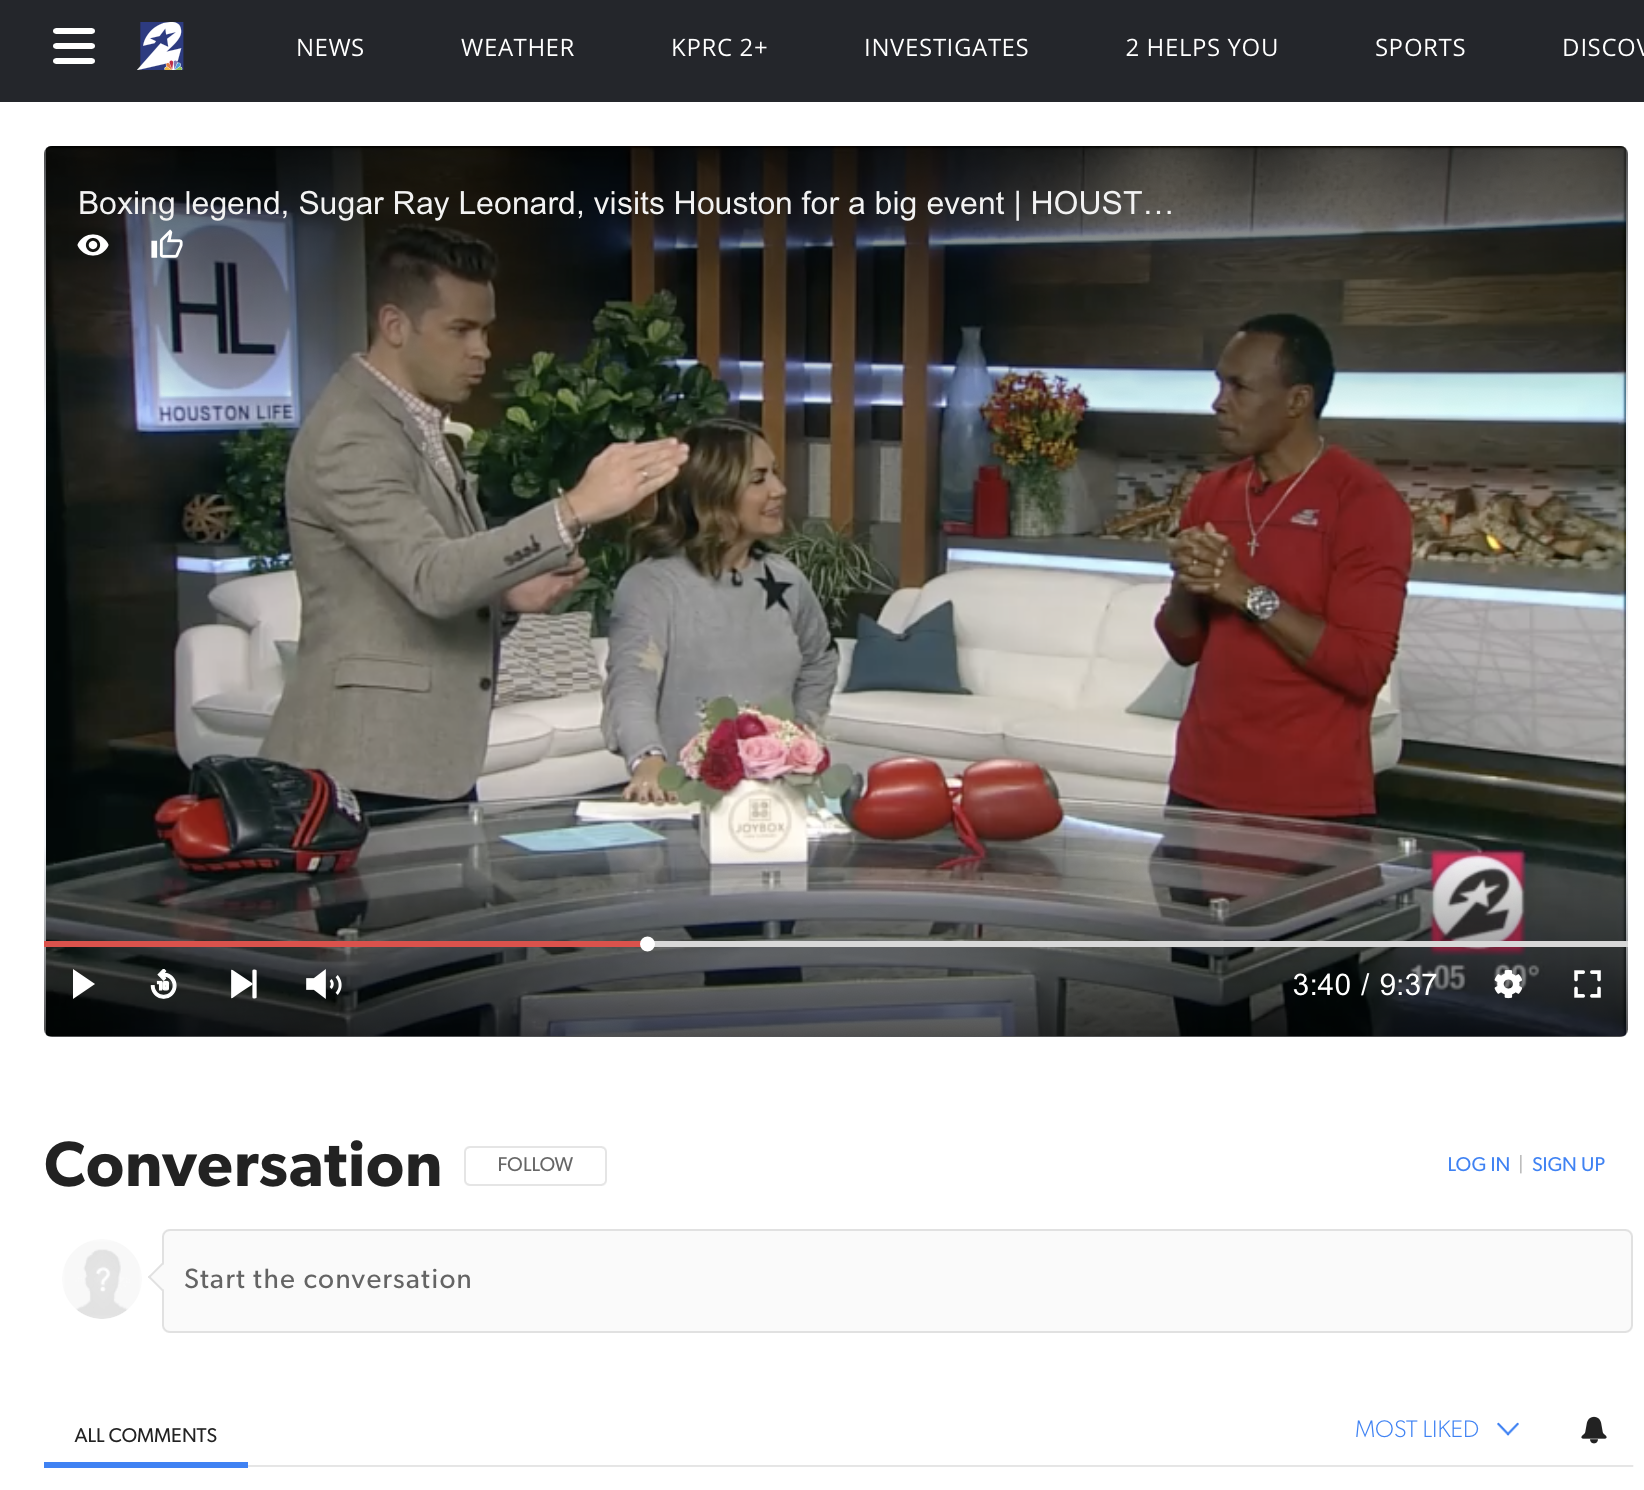Open the partly visible DISCOVER menu item
Viewport: 1644px width, 1490px height.
[x=1602, y=48]
